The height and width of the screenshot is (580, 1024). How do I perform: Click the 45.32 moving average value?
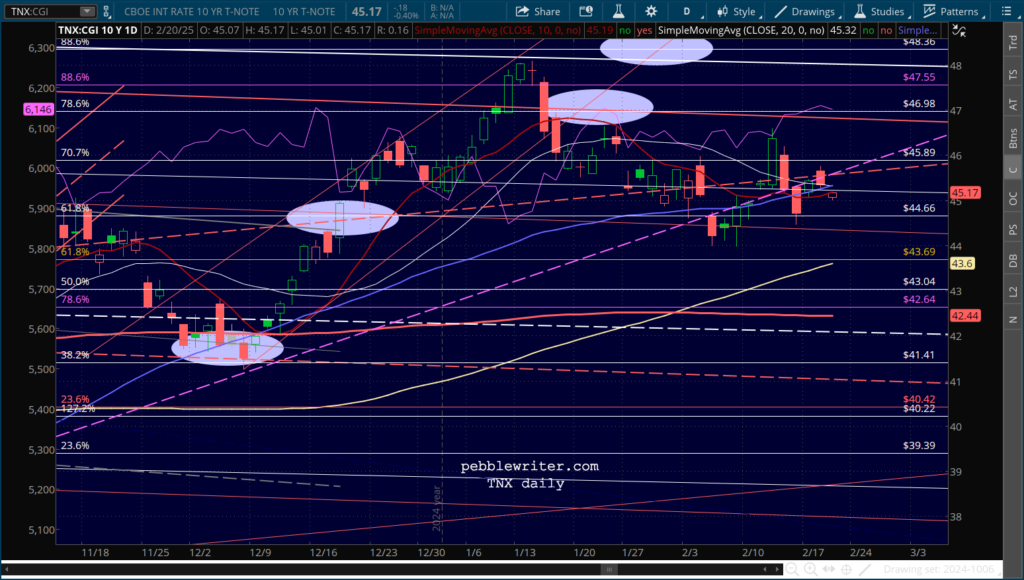[843, 30]
